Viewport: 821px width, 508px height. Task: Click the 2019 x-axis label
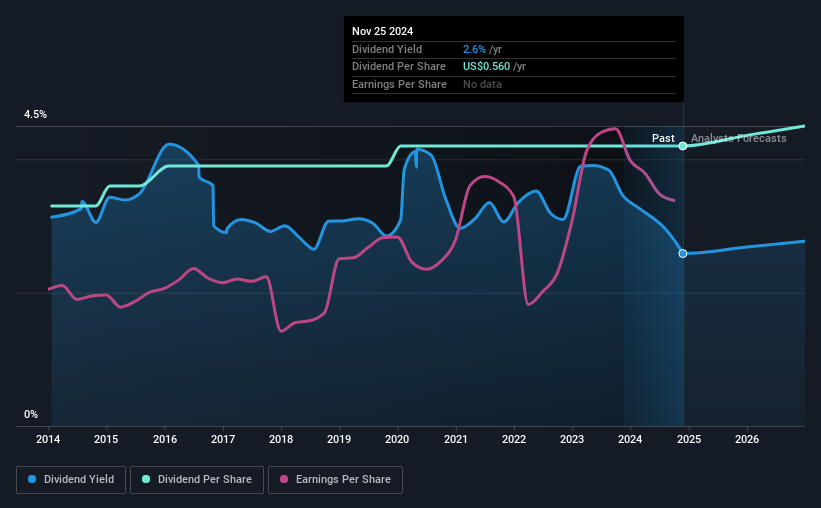(339, 439)
